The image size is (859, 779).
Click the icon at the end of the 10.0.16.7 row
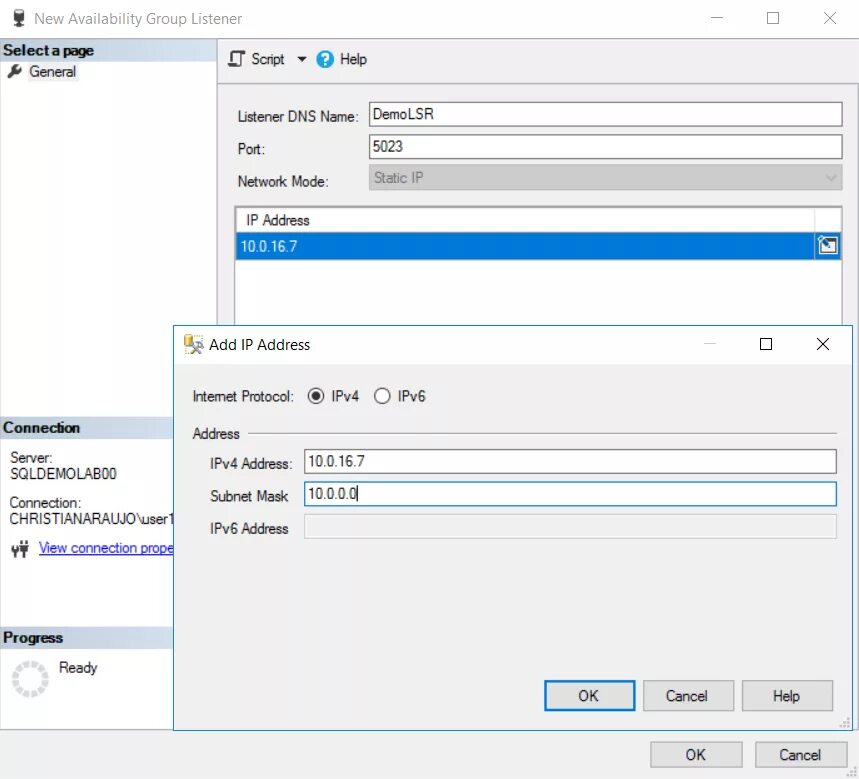coord(827,245)
